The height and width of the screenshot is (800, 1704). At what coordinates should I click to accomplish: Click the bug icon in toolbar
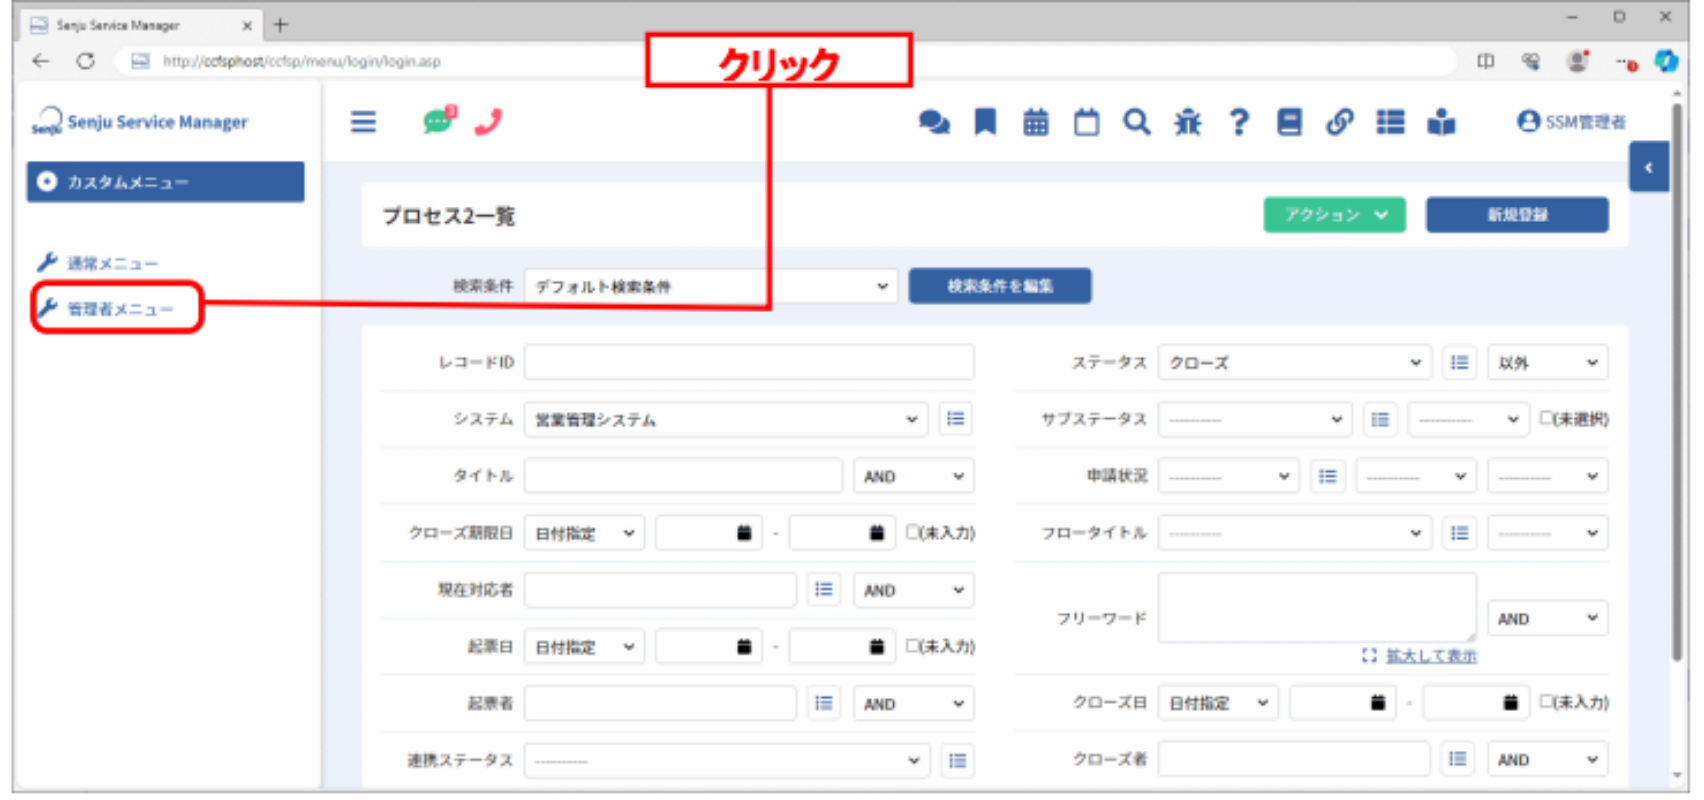(1188, 122)
